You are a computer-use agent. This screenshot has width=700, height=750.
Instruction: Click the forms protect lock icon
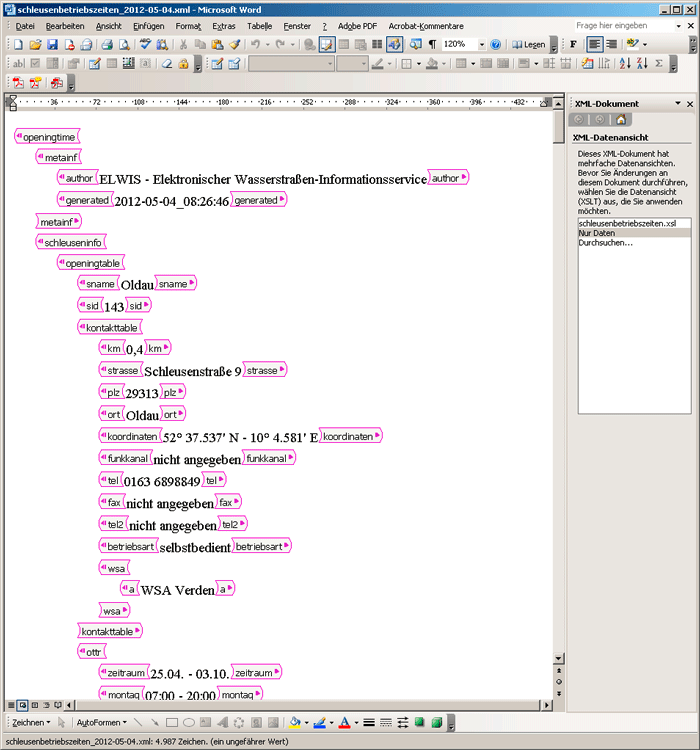click(183, 64)
